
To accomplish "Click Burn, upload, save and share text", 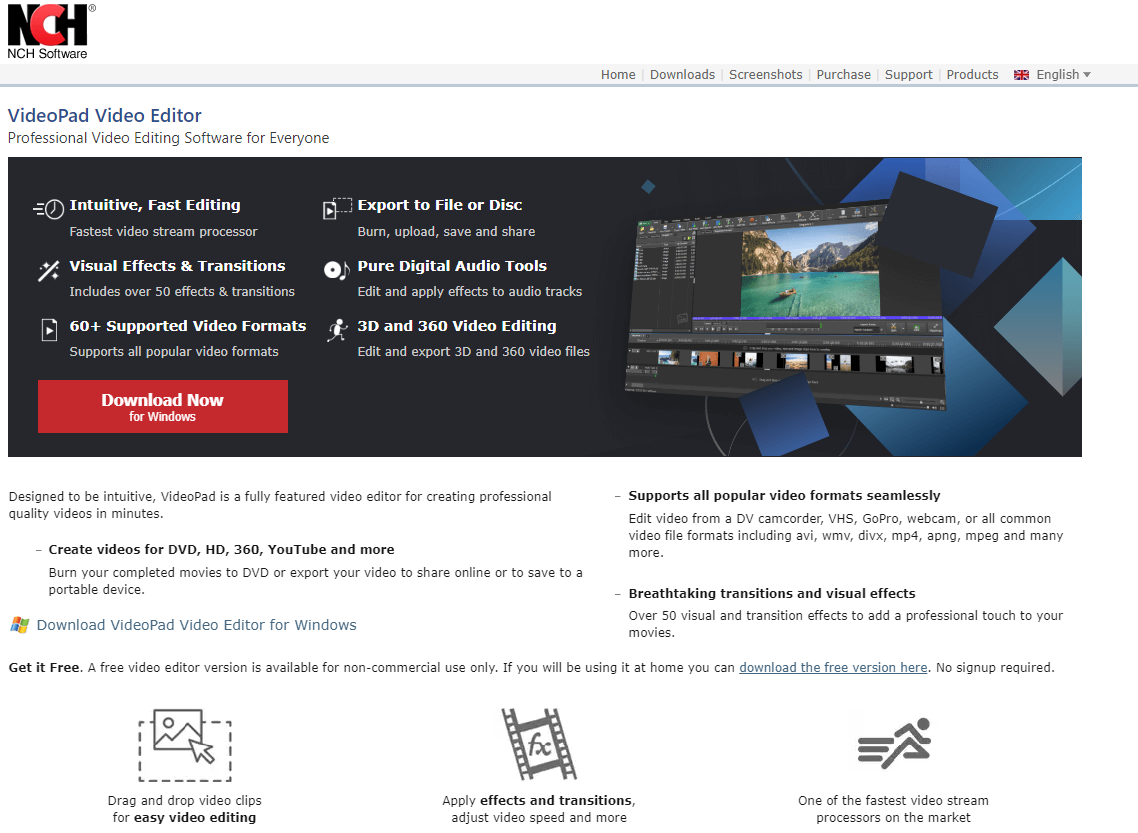I will [x=446, y=231].
